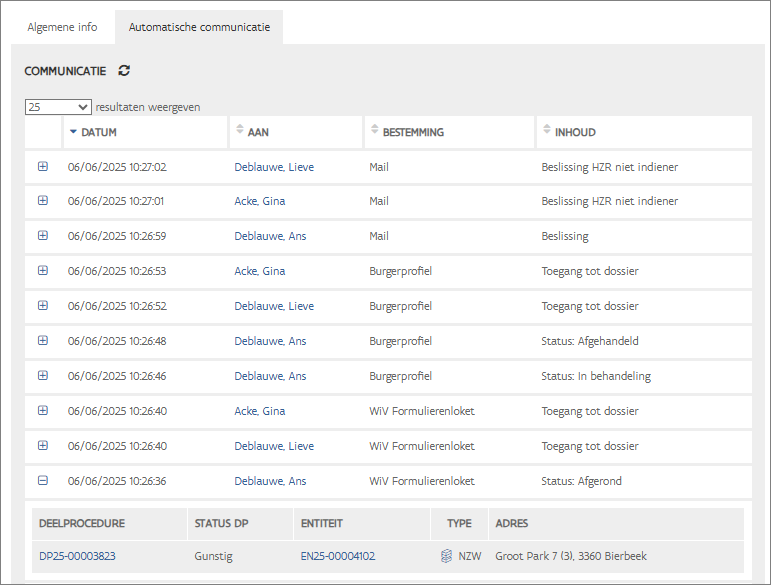
Task: Open the results per page dropdown
Action: coord(58,107)
